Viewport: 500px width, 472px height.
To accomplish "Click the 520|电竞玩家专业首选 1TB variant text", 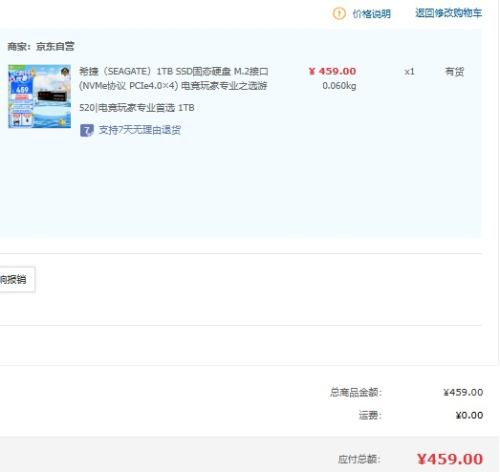I will (137, 108).
